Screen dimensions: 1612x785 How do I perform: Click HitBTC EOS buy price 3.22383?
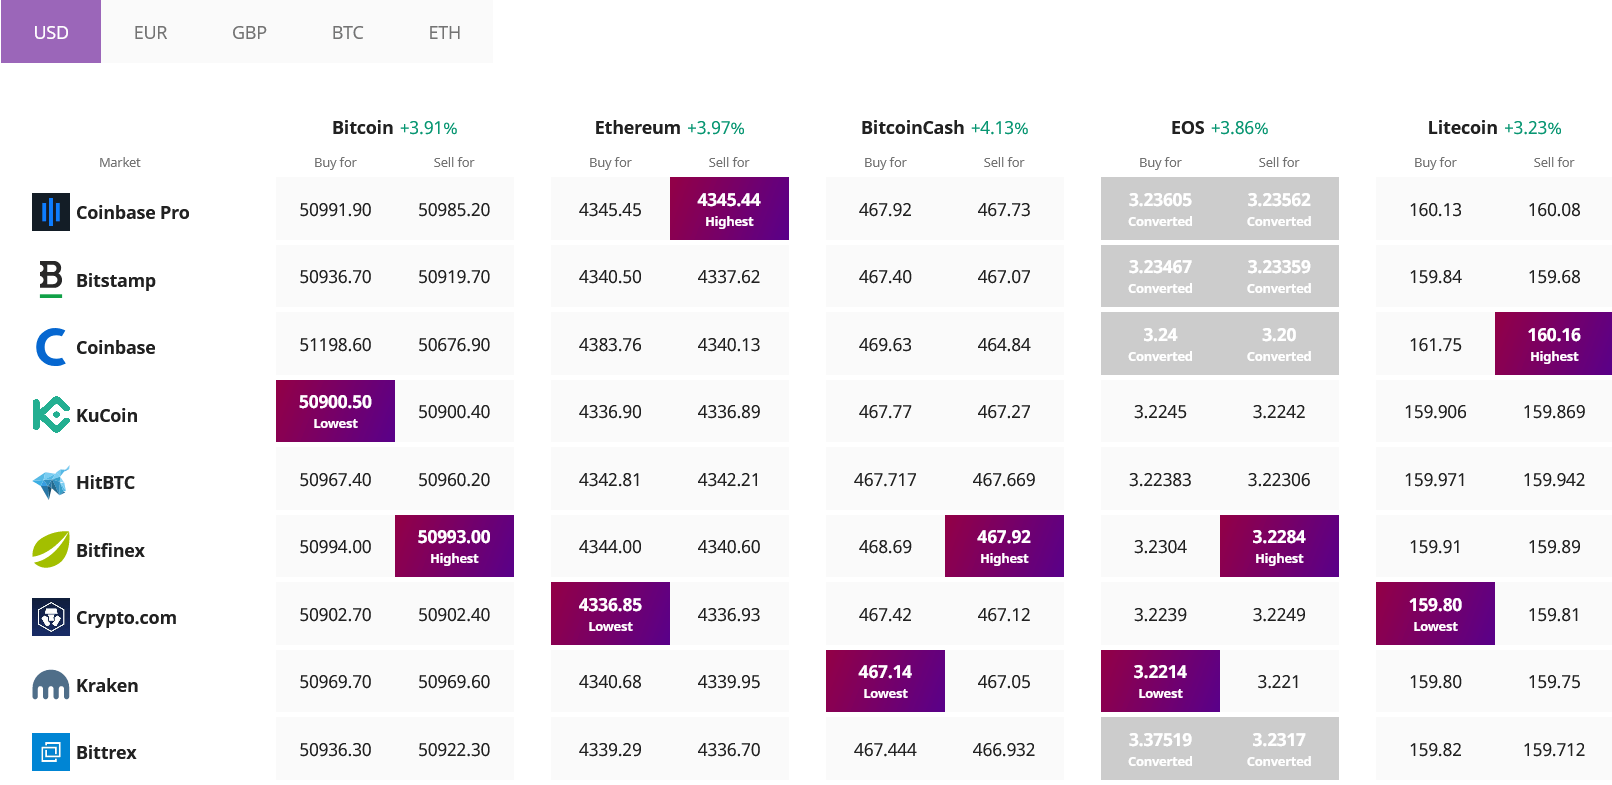(x=1160, y=480)
